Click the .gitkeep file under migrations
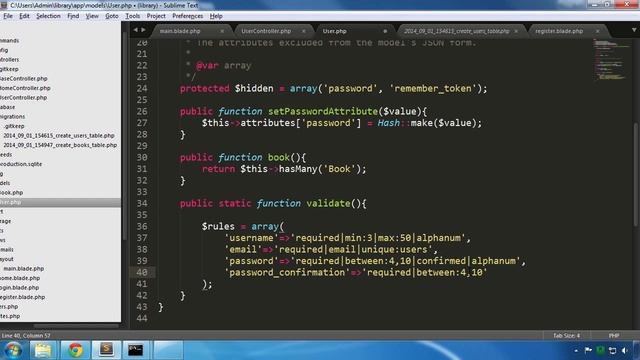 click(14, 126)
